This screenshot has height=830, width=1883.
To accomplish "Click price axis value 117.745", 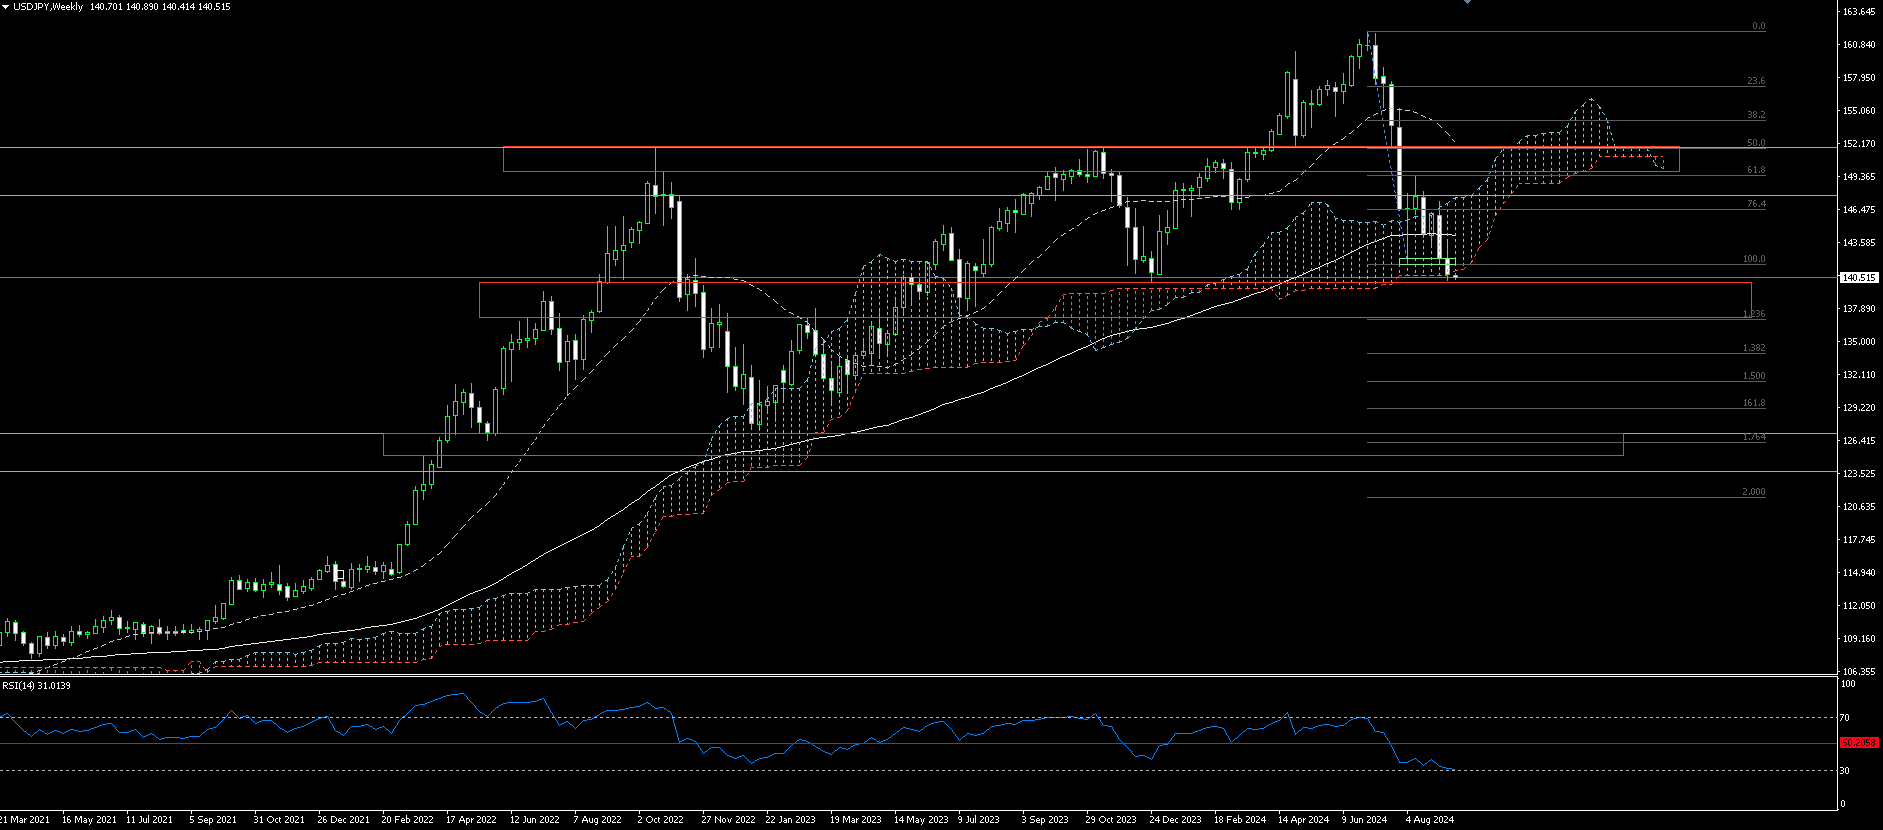I will coord(1859,540).
